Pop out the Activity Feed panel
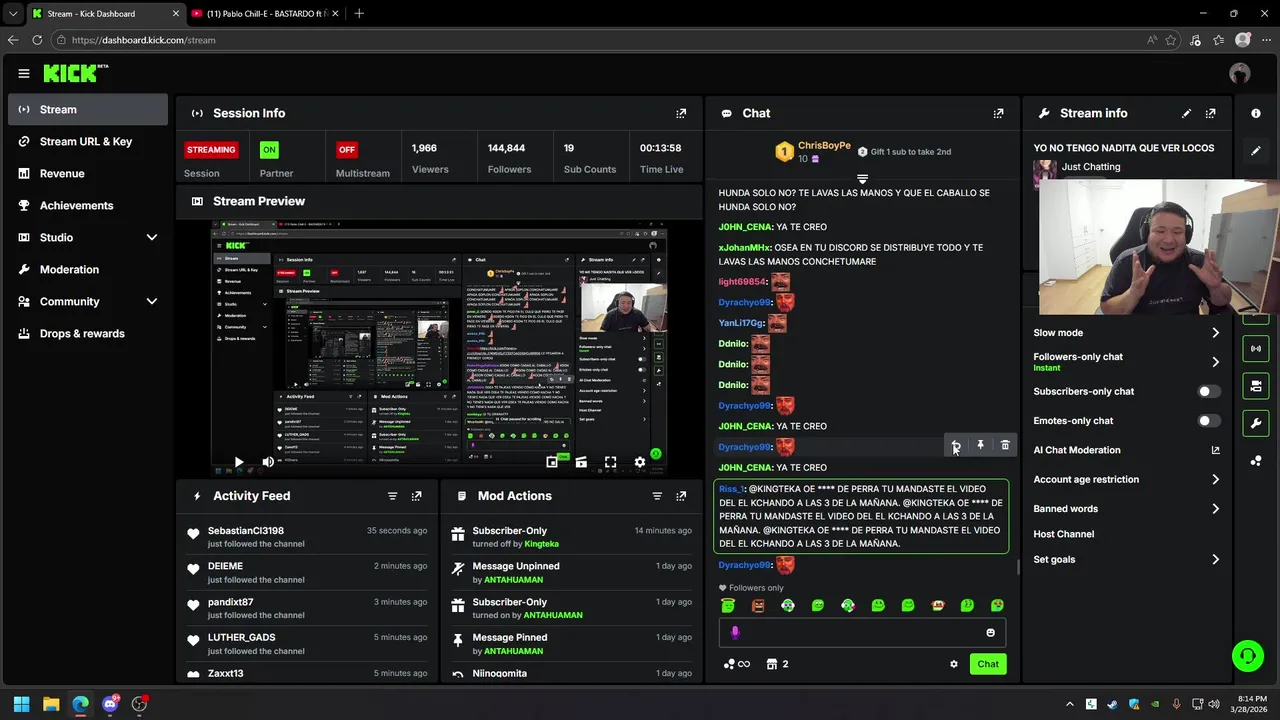This screenshot has width=1280, height=720. tap(416, 496)
